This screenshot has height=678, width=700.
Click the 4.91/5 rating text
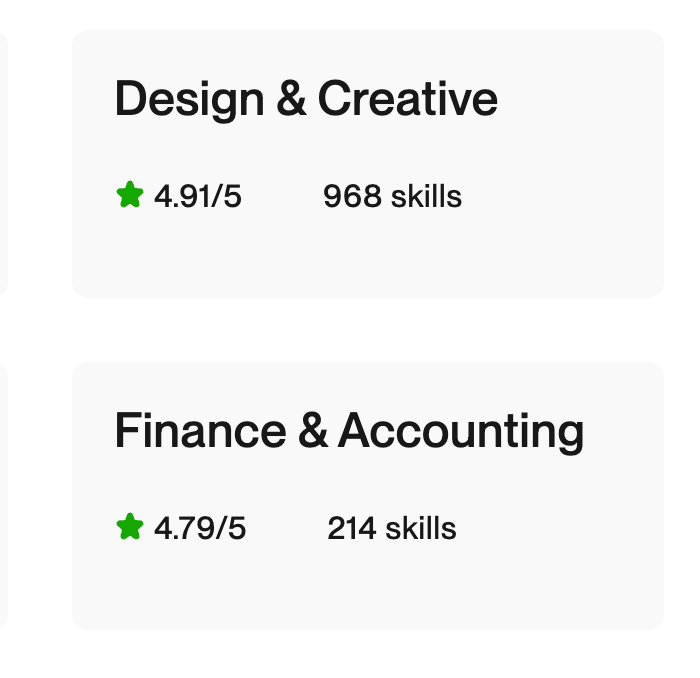point(198,196)
